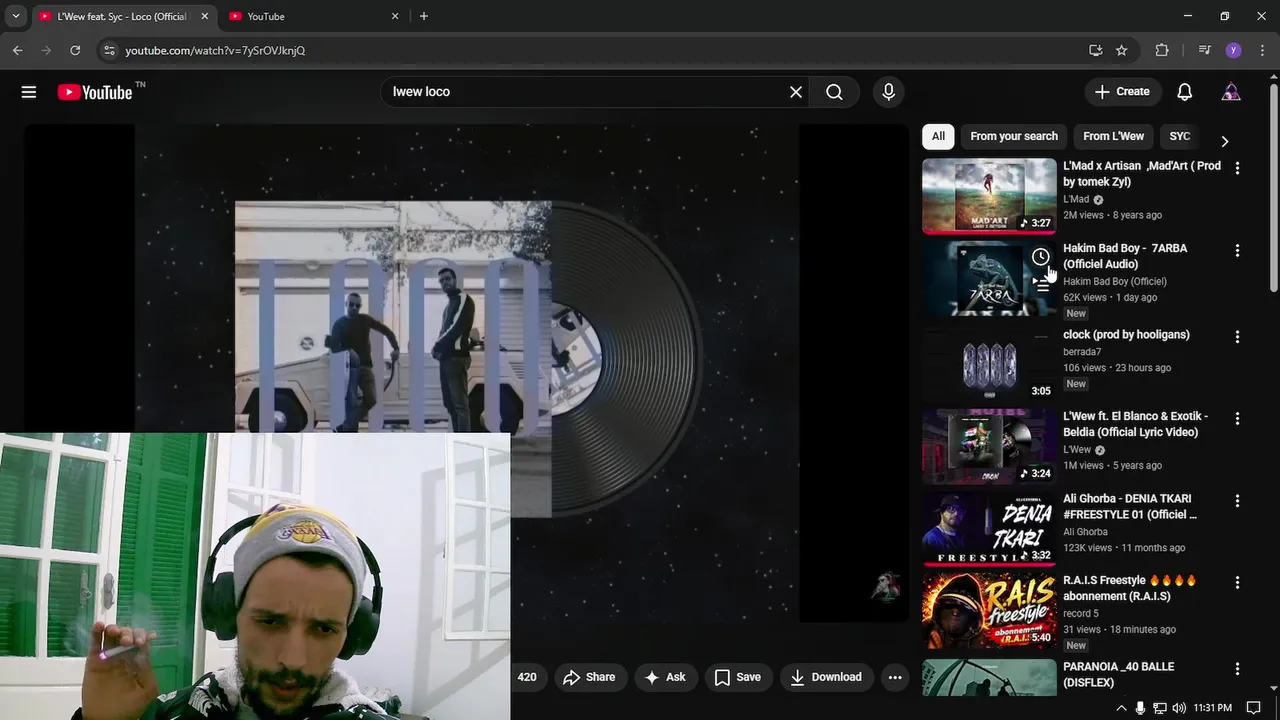Open the YouTube account avatar menu
Viewport: 1280px width, 720px height.
(x=1231, y=92)
